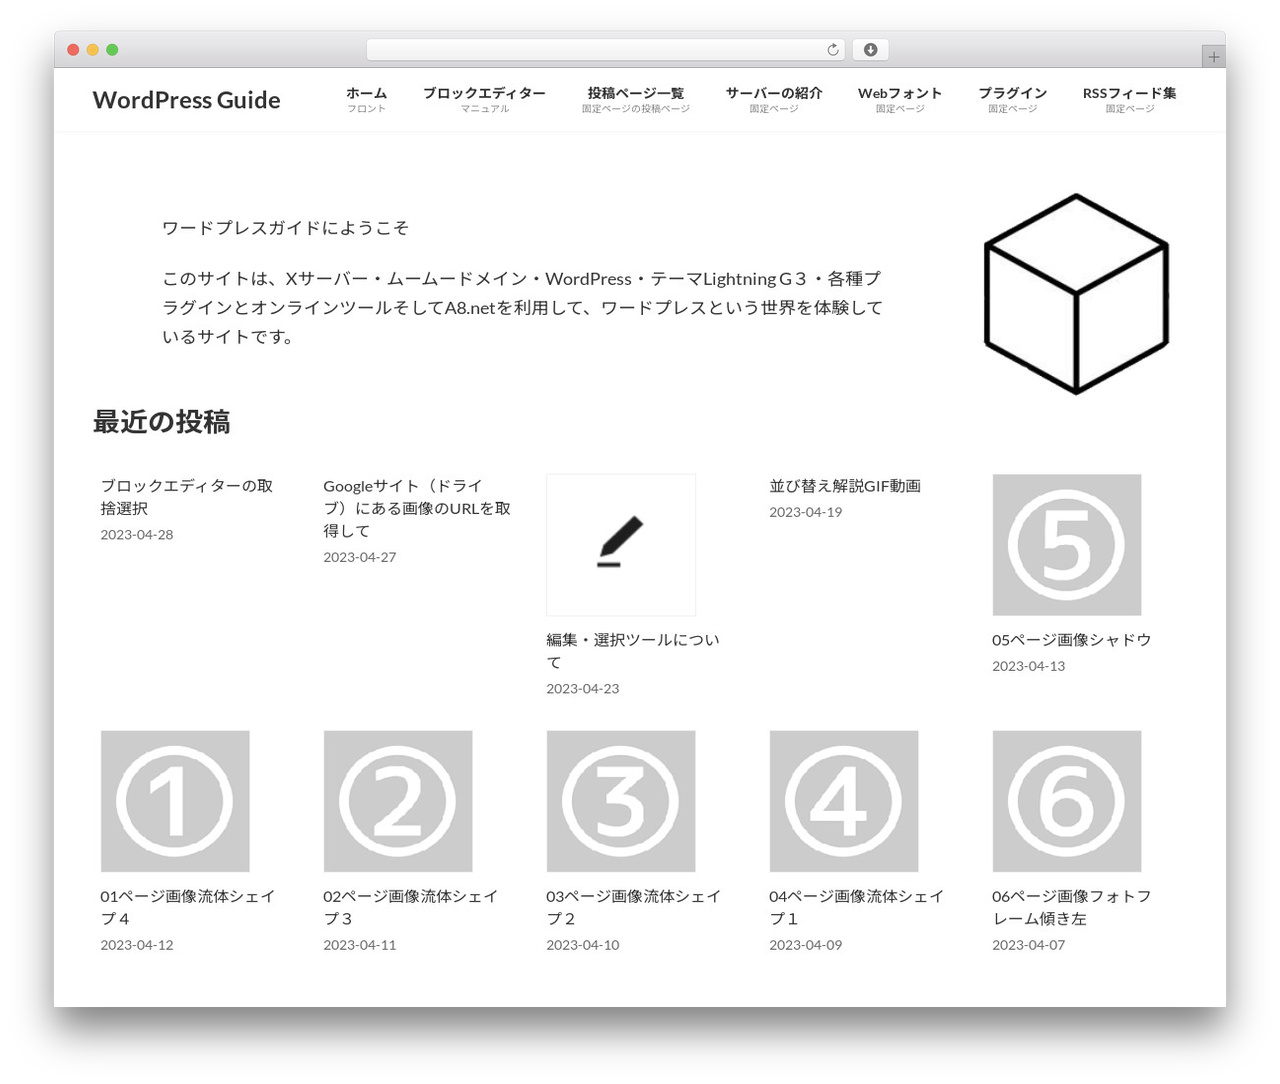Open the circled number 1 thumbnail
The height and width of the screenshot is (1084, 1280).
click(175, 801)
